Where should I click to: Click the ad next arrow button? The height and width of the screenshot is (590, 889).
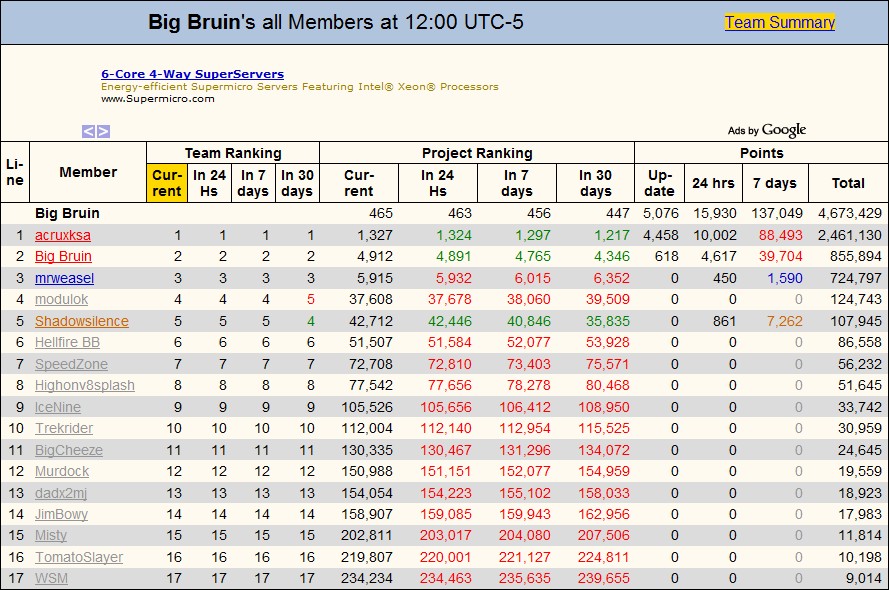point(103,131)
